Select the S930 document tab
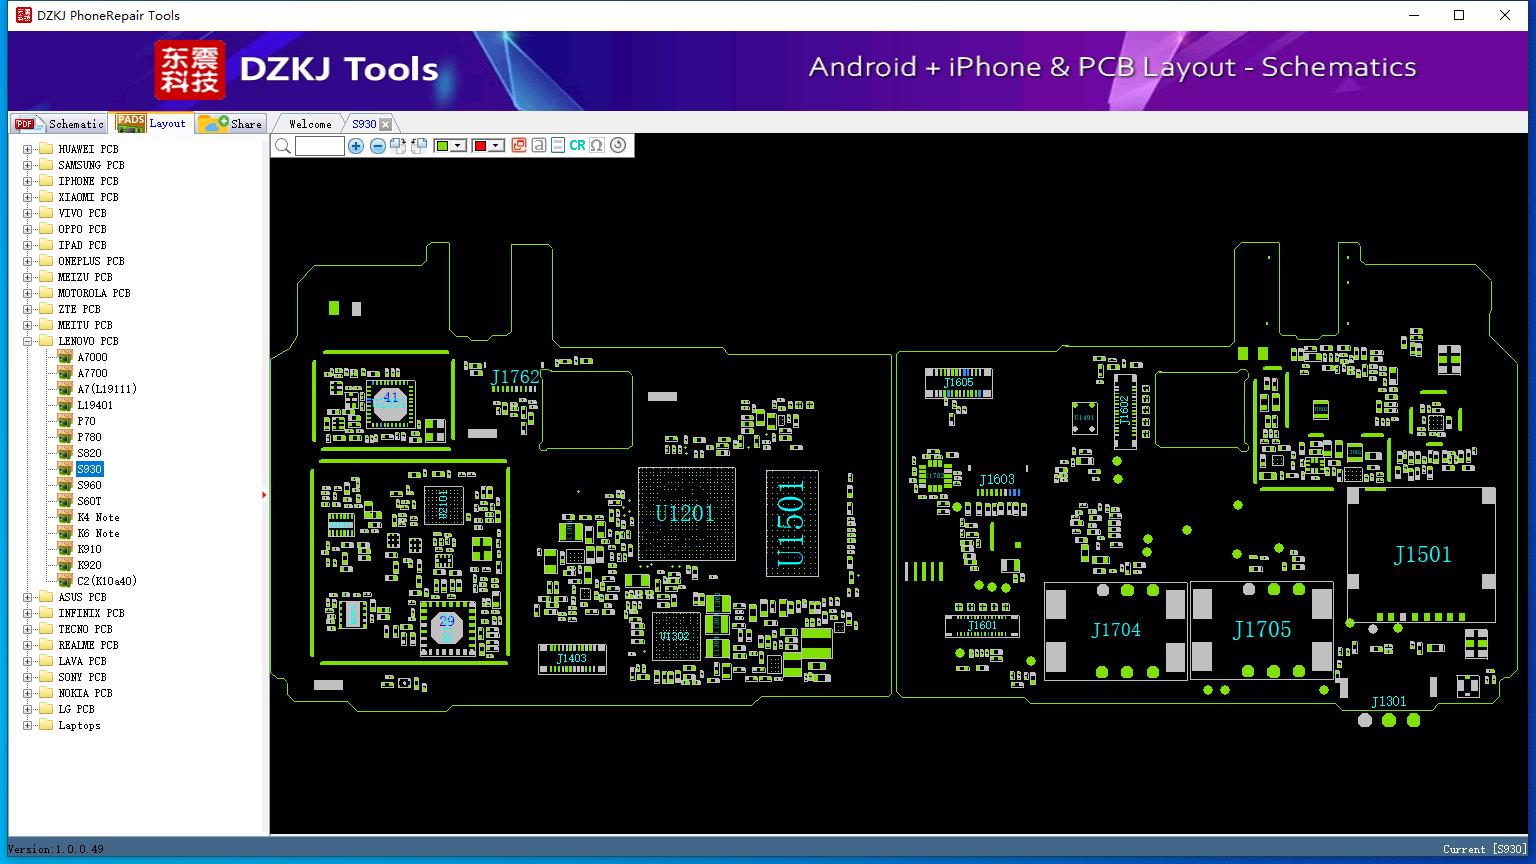 [364, 124]
